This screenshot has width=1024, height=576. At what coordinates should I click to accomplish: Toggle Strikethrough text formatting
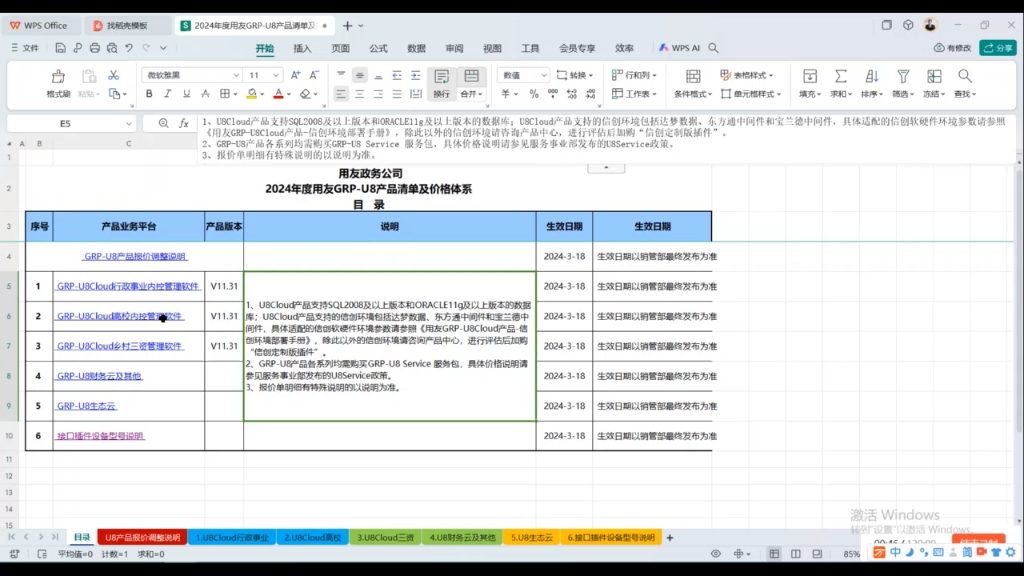pyautogui.click(x=205, y=94)
